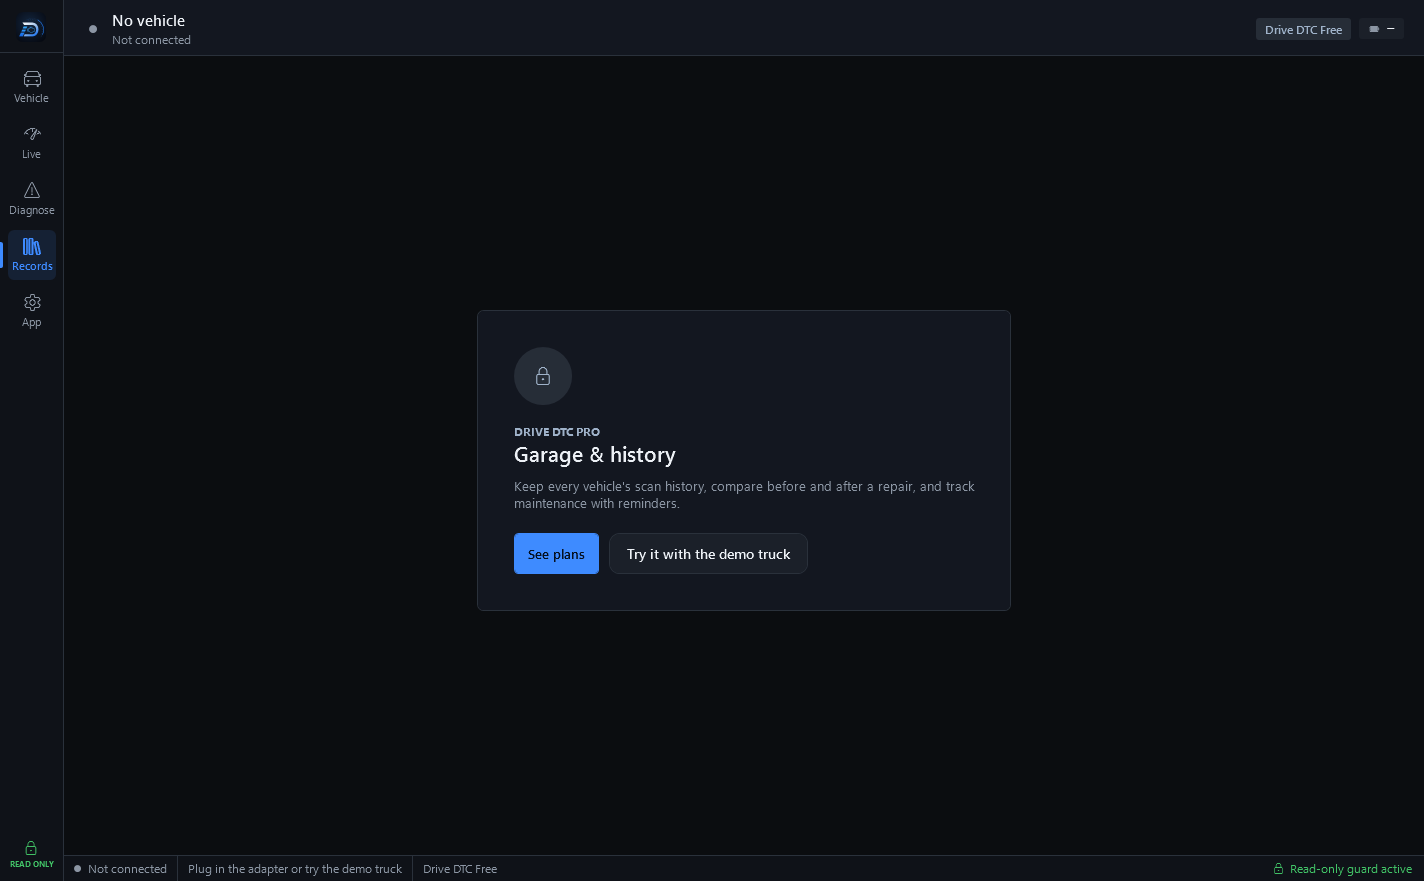This screenshot has height=881, width=1424.
Task: Click the READ ONLY lock icon in sidebar
Action: coord(31,848)
